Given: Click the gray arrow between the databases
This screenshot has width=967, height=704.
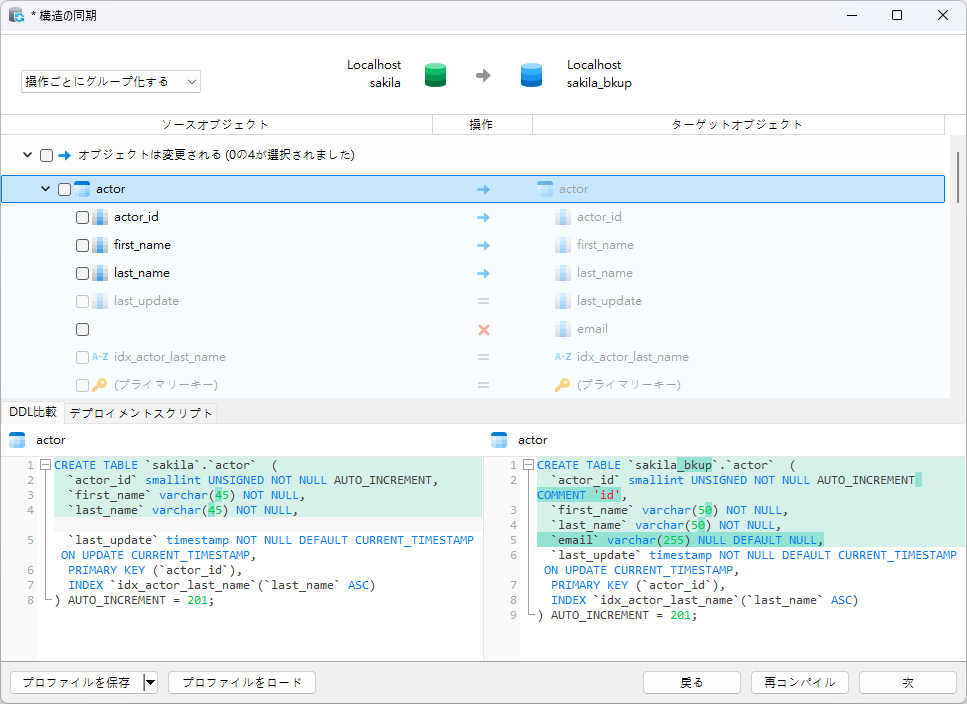Looking at the screenshot, I should pos(483,75).
